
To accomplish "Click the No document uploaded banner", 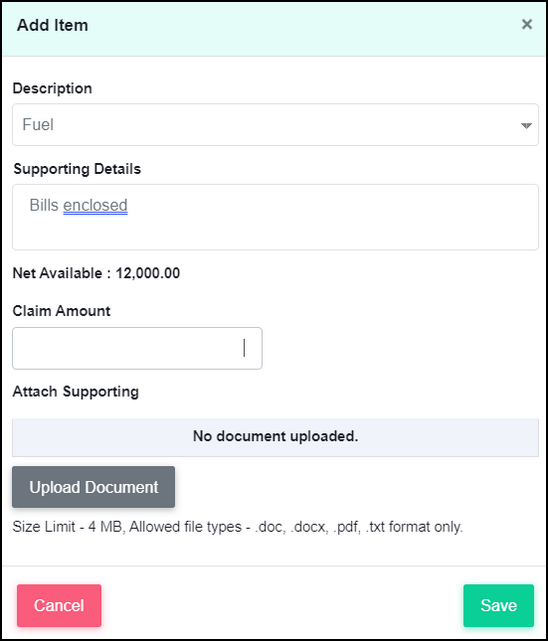I will click(x=275, y=437).
